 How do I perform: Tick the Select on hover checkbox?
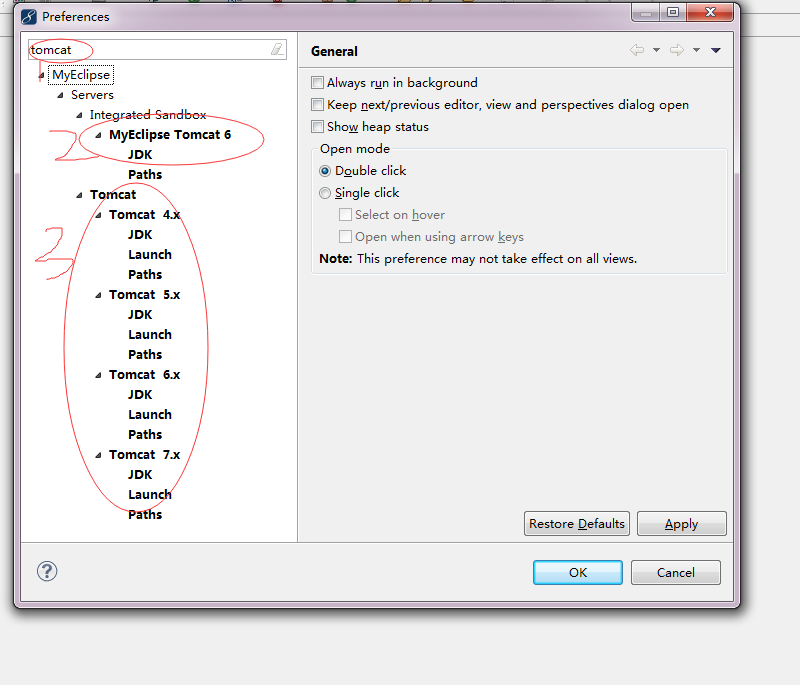[x=345, y=215]
